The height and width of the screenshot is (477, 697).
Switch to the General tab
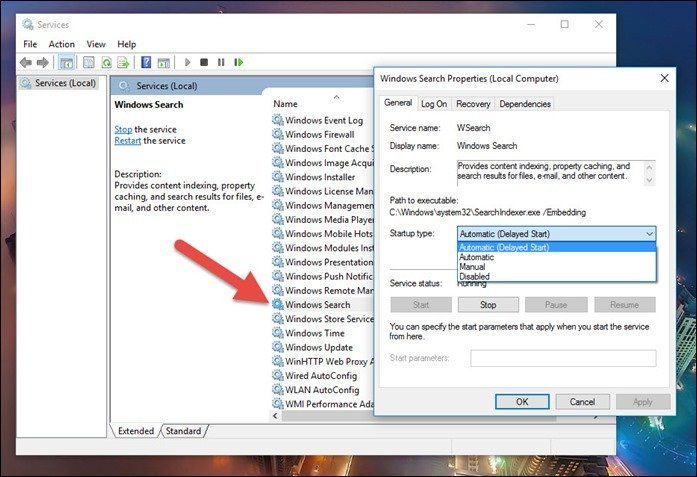398,103
